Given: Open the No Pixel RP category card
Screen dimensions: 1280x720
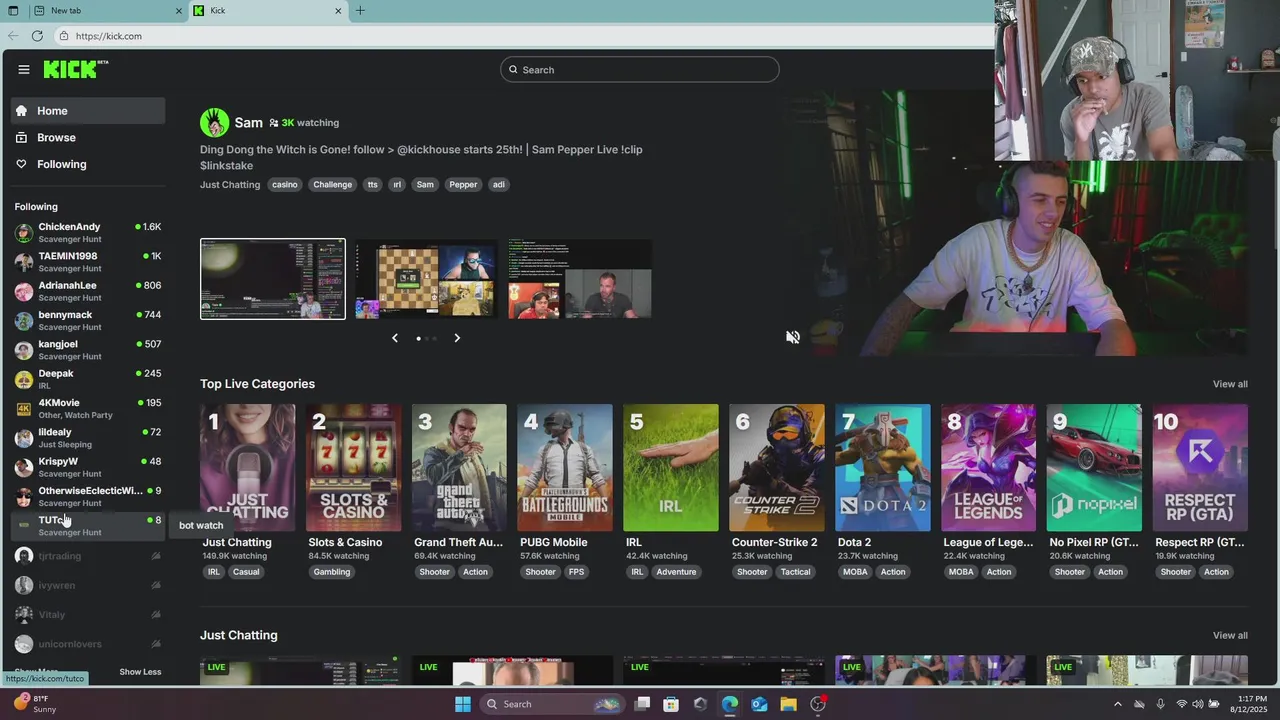Looking at the screenshot, I should [x=1095, y=468].
